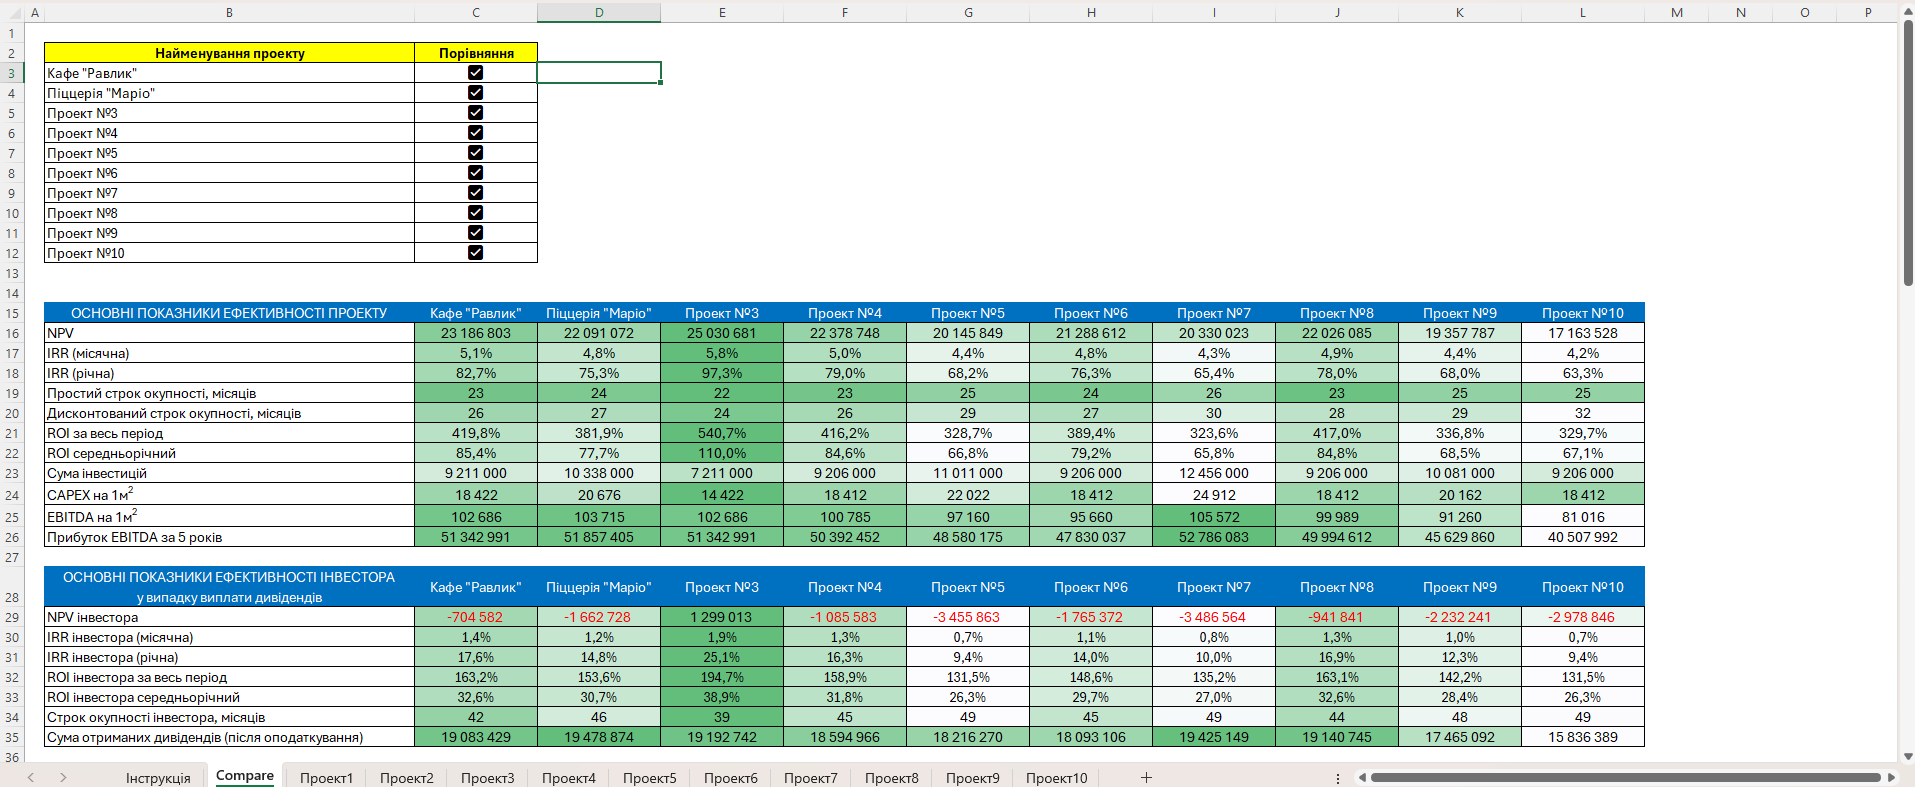Switch to the Інструкція sheet tab

point(158,778)
